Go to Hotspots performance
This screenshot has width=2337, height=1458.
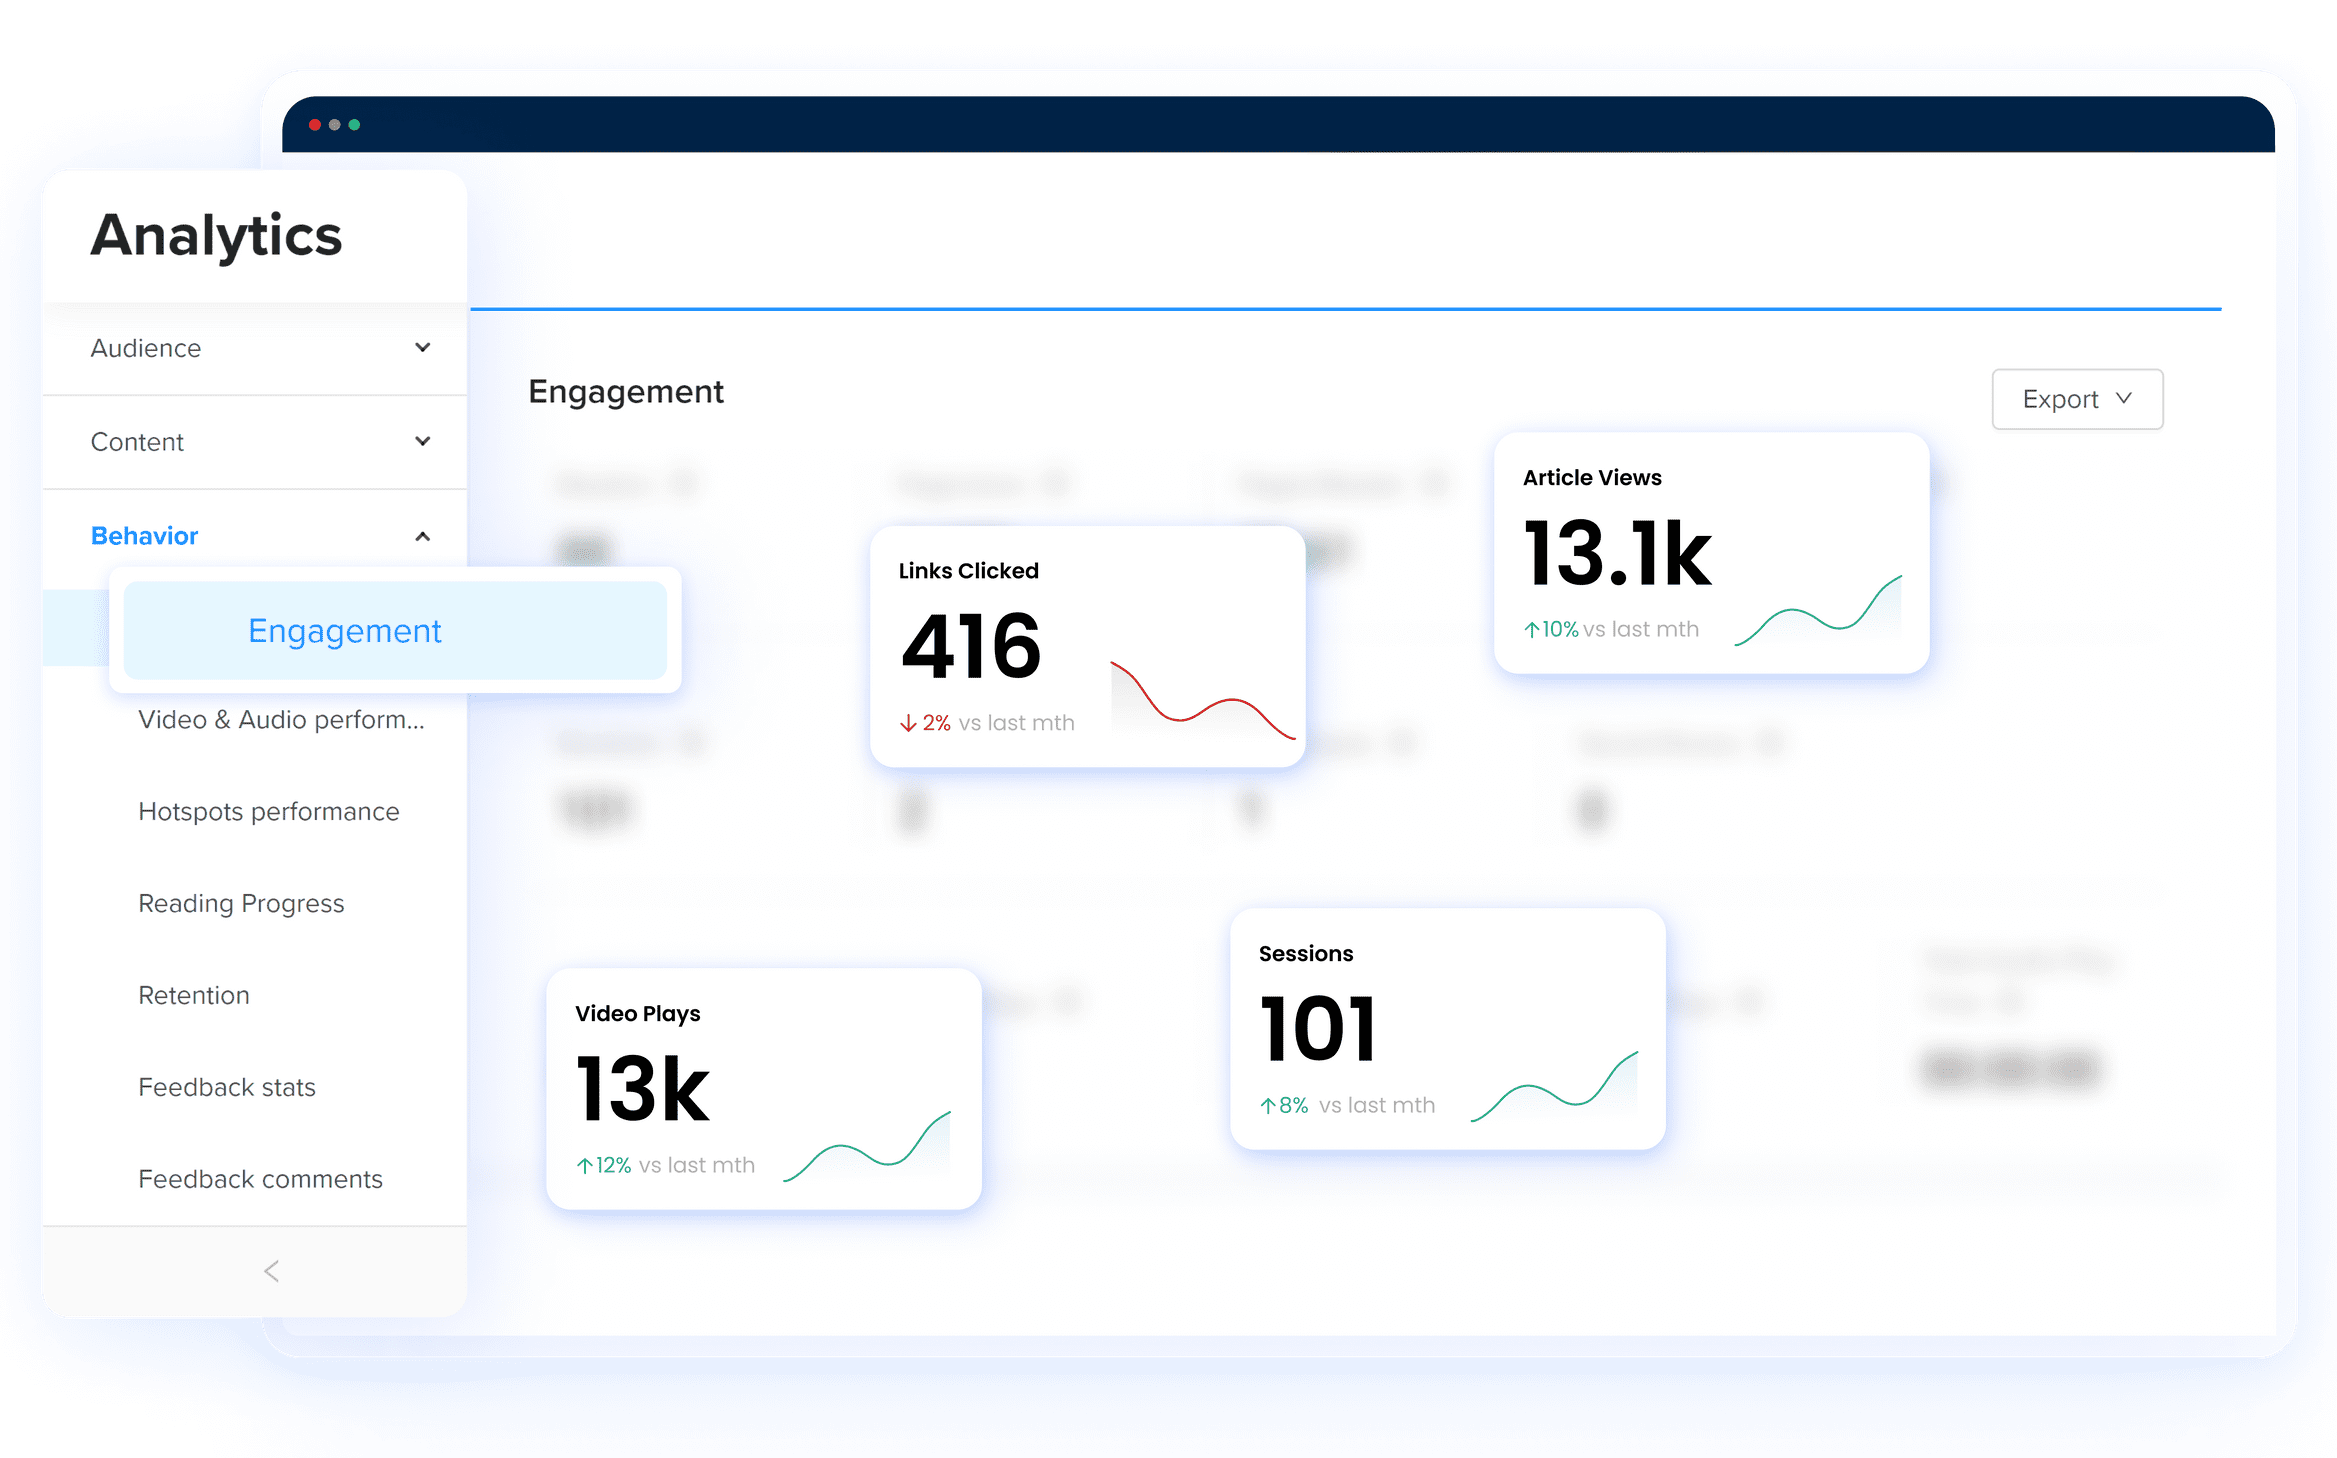tap(268, 811)
